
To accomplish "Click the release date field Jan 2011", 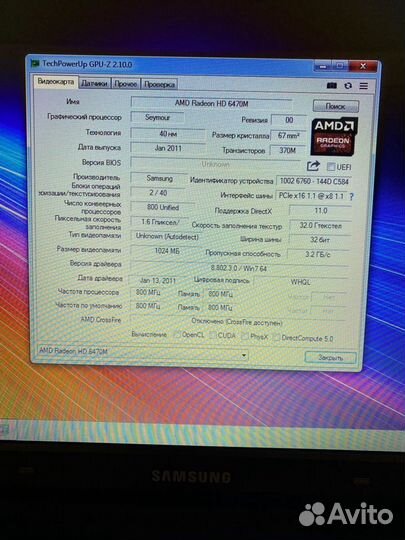I will point(168,148).
